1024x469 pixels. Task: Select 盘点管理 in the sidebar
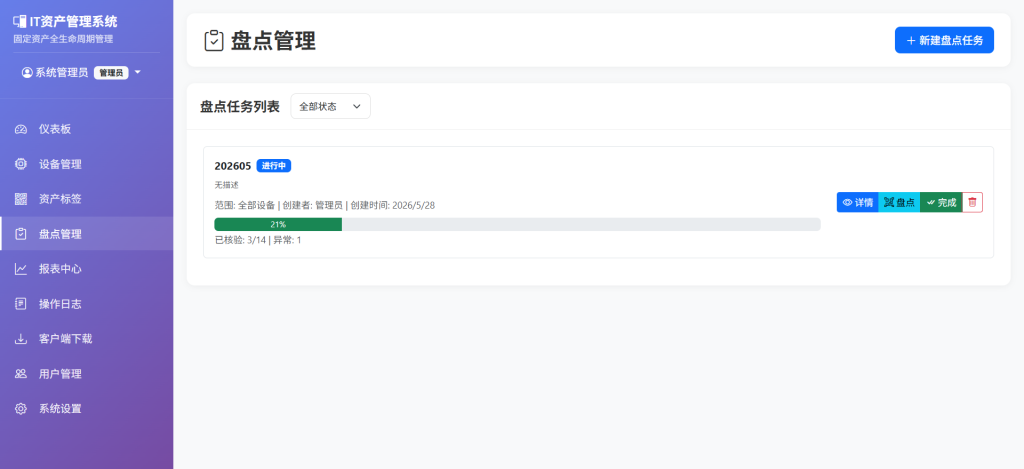point(86,234)
